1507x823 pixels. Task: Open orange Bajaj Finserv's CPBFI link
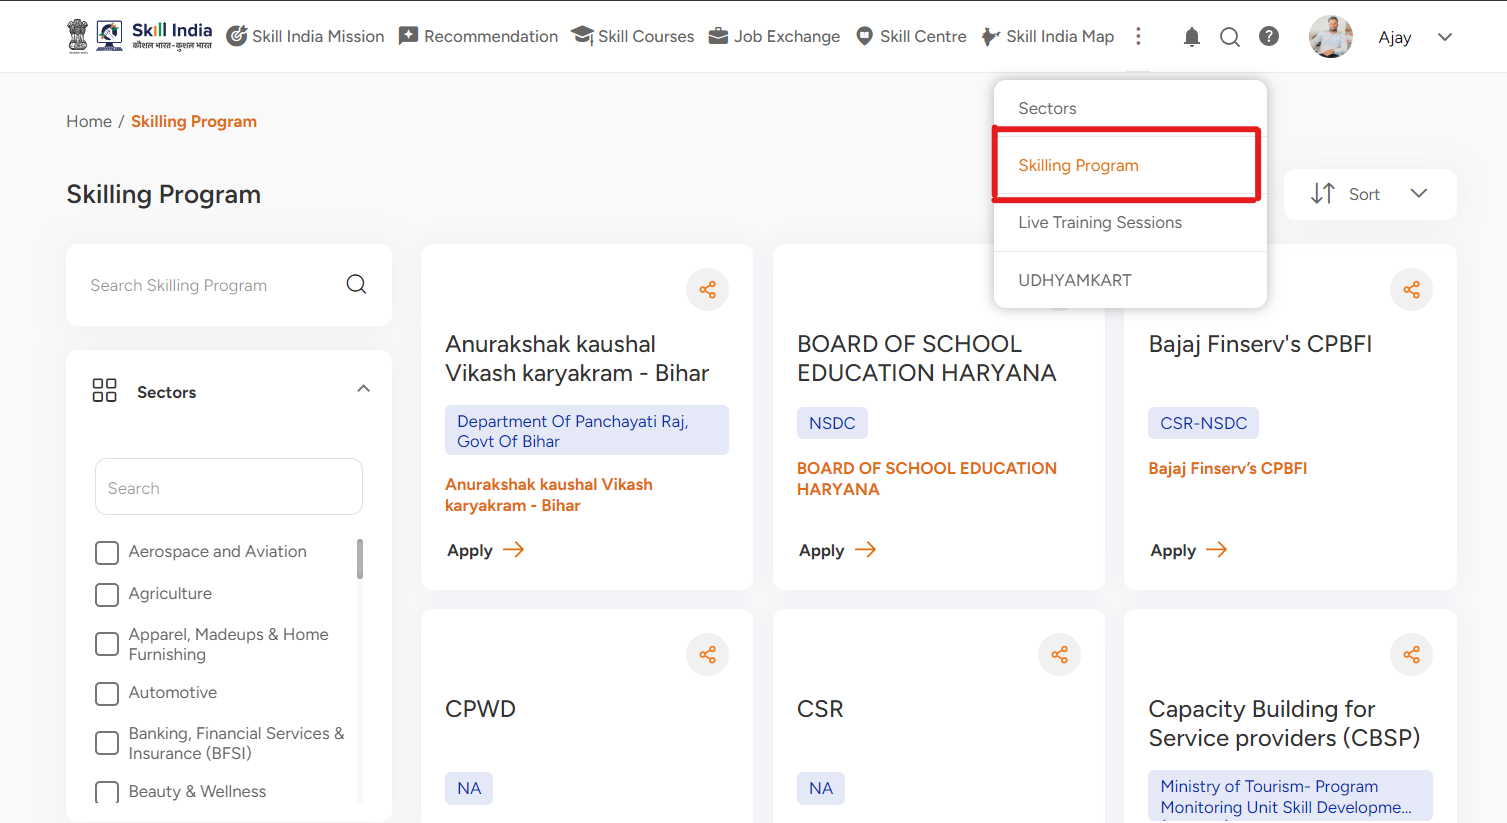[x=1228, y=468]
